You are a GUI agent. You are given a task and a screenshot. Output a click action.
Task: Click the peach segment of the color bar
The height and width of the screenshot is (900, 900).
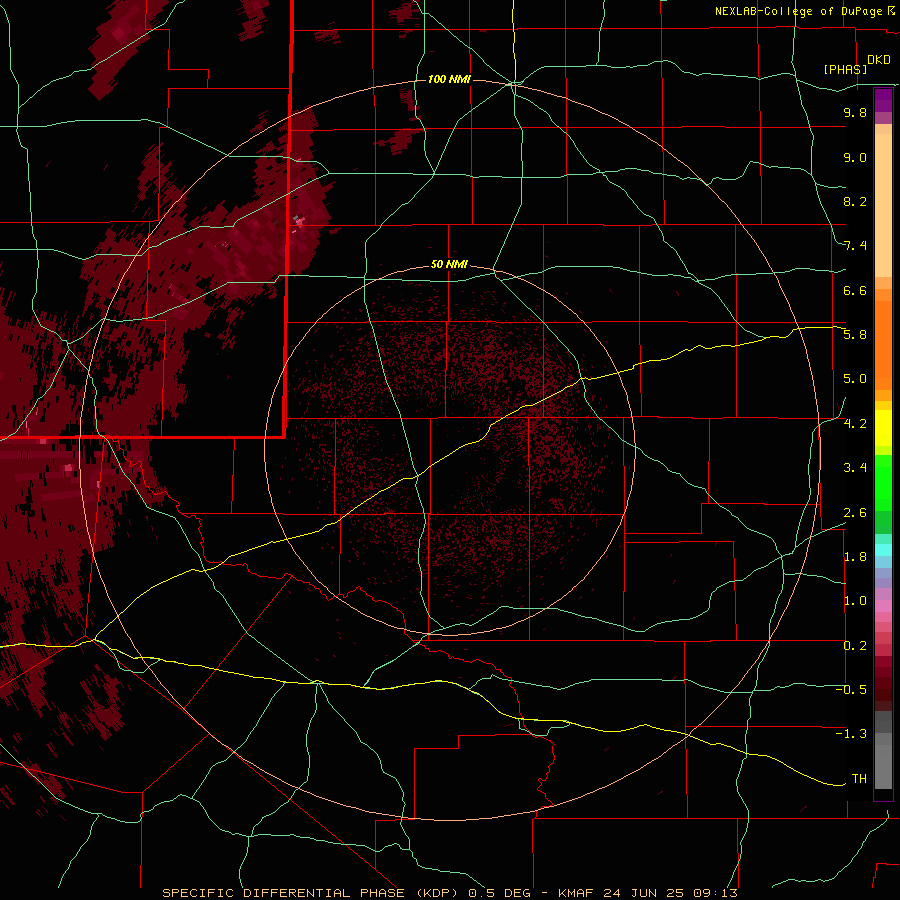tap(883, 201)
